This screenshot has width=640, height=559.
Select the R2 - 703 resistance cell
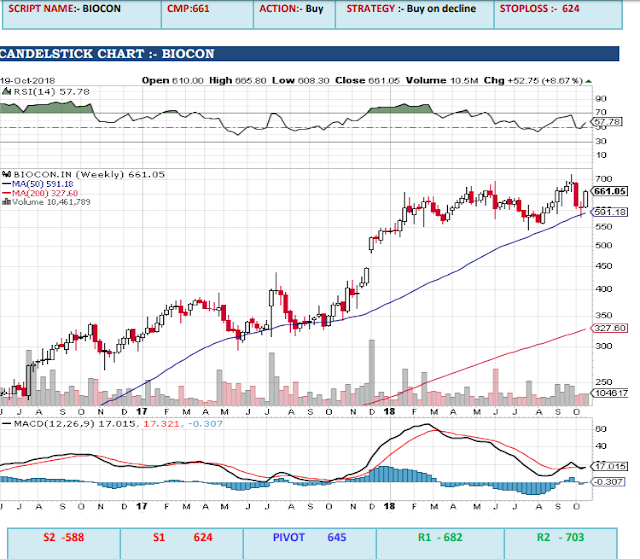pyautogui.click(x=561, y=543)
